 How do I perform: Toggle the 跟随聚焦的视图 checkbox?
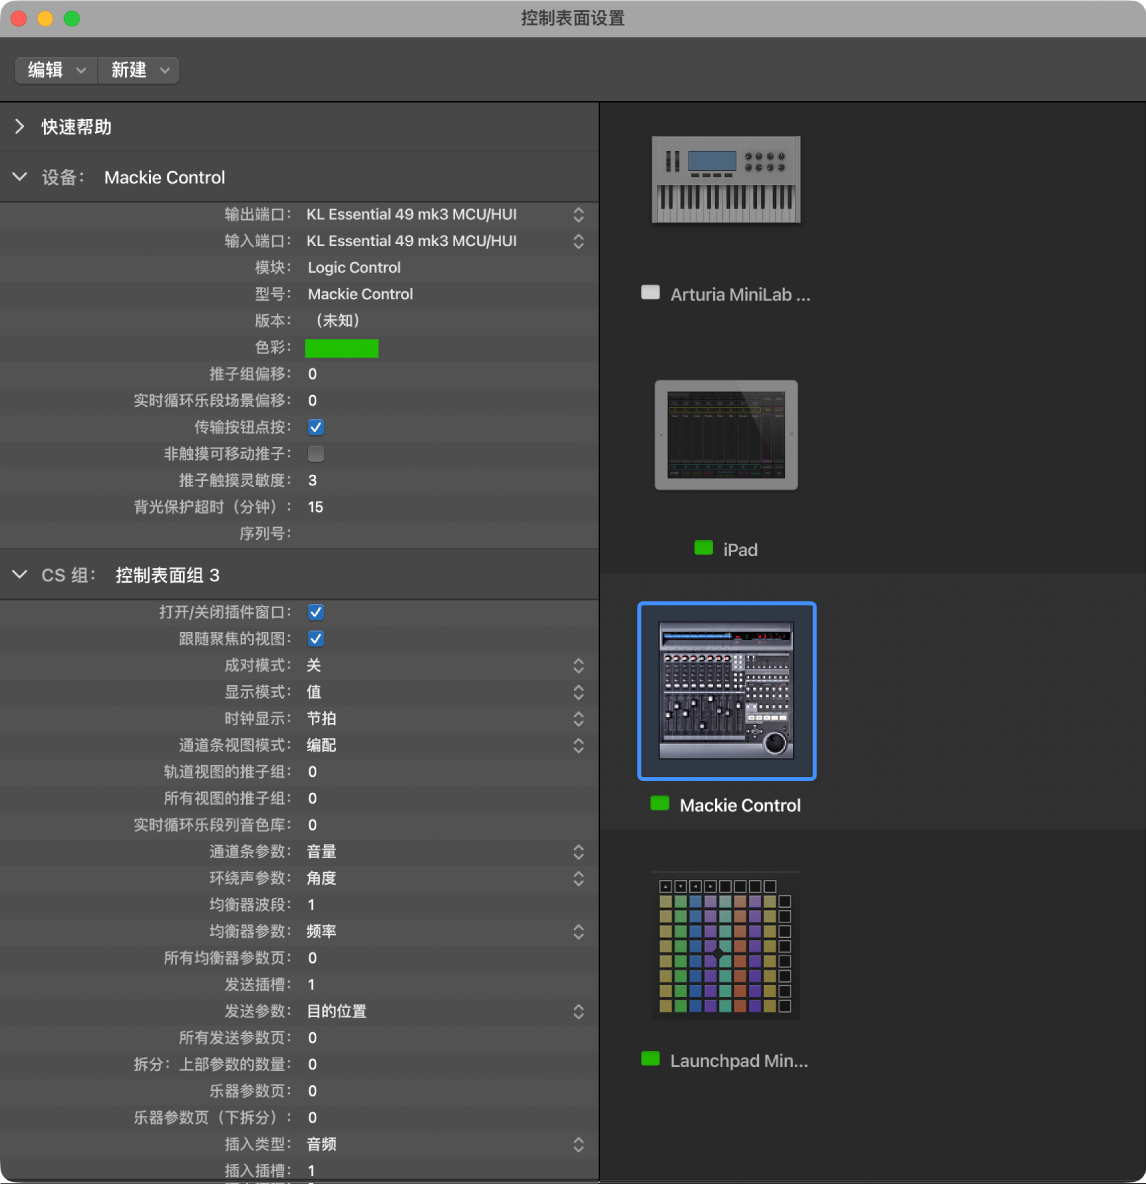(316, 639)
